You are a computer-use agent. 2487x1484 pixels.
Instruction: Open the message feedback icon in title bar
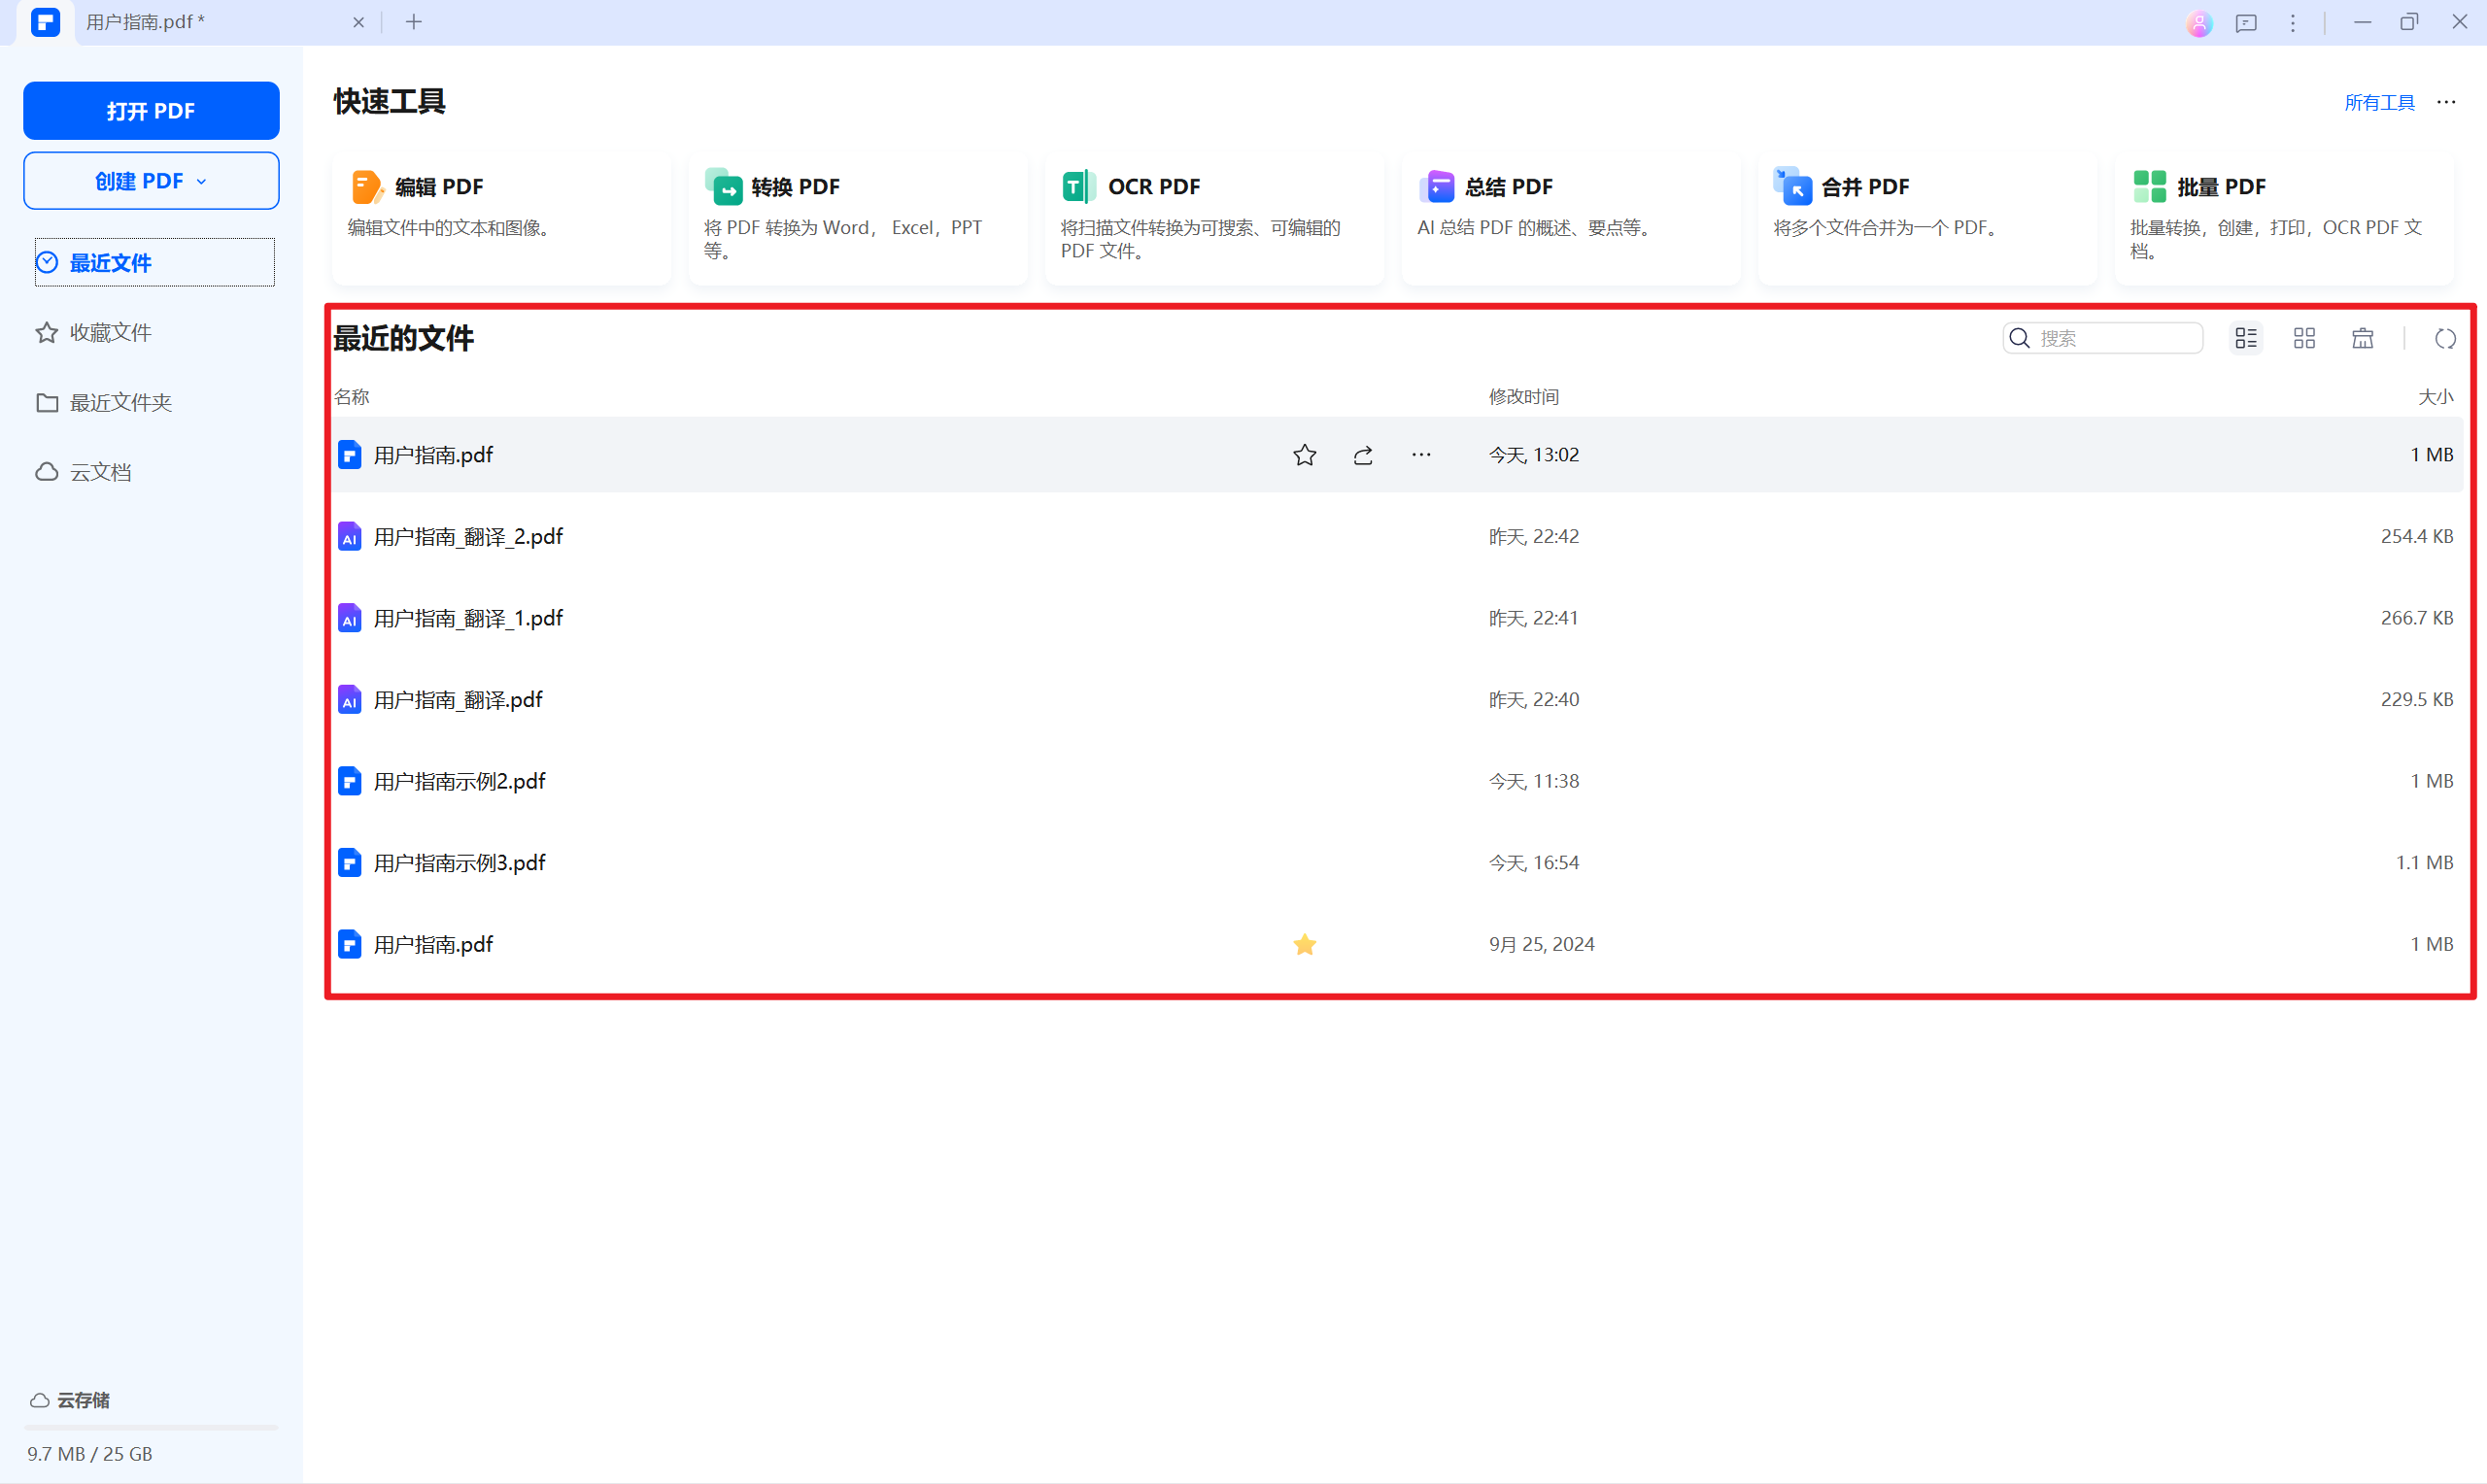(2246, 22)
